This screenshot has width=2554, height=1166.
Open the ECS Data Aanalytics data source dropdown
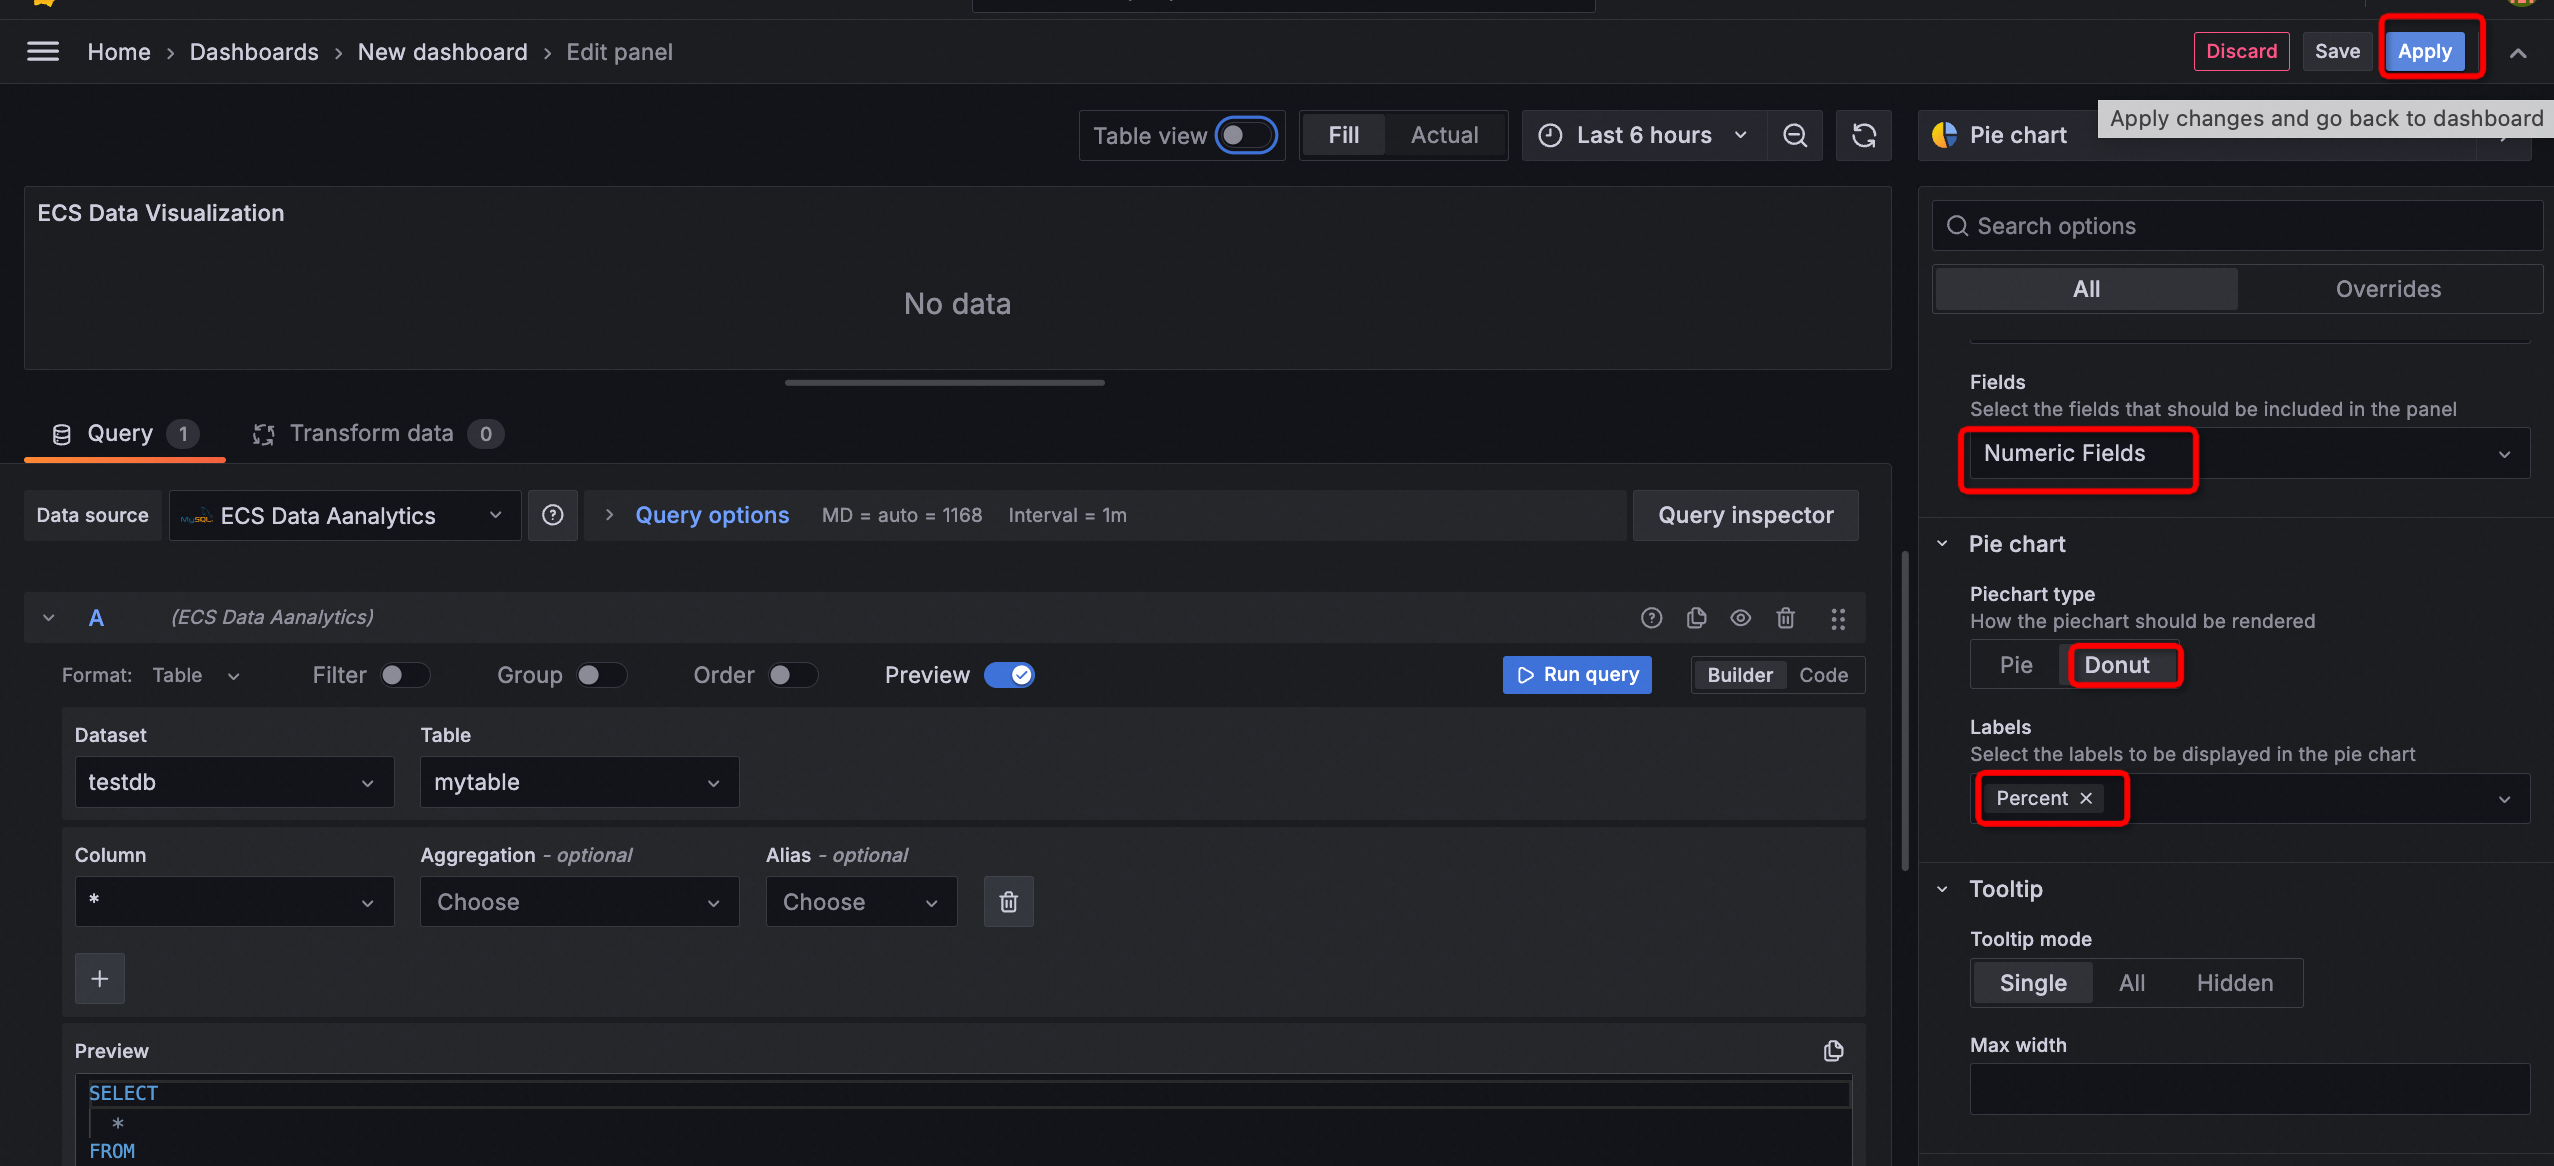tap(345, 515)
